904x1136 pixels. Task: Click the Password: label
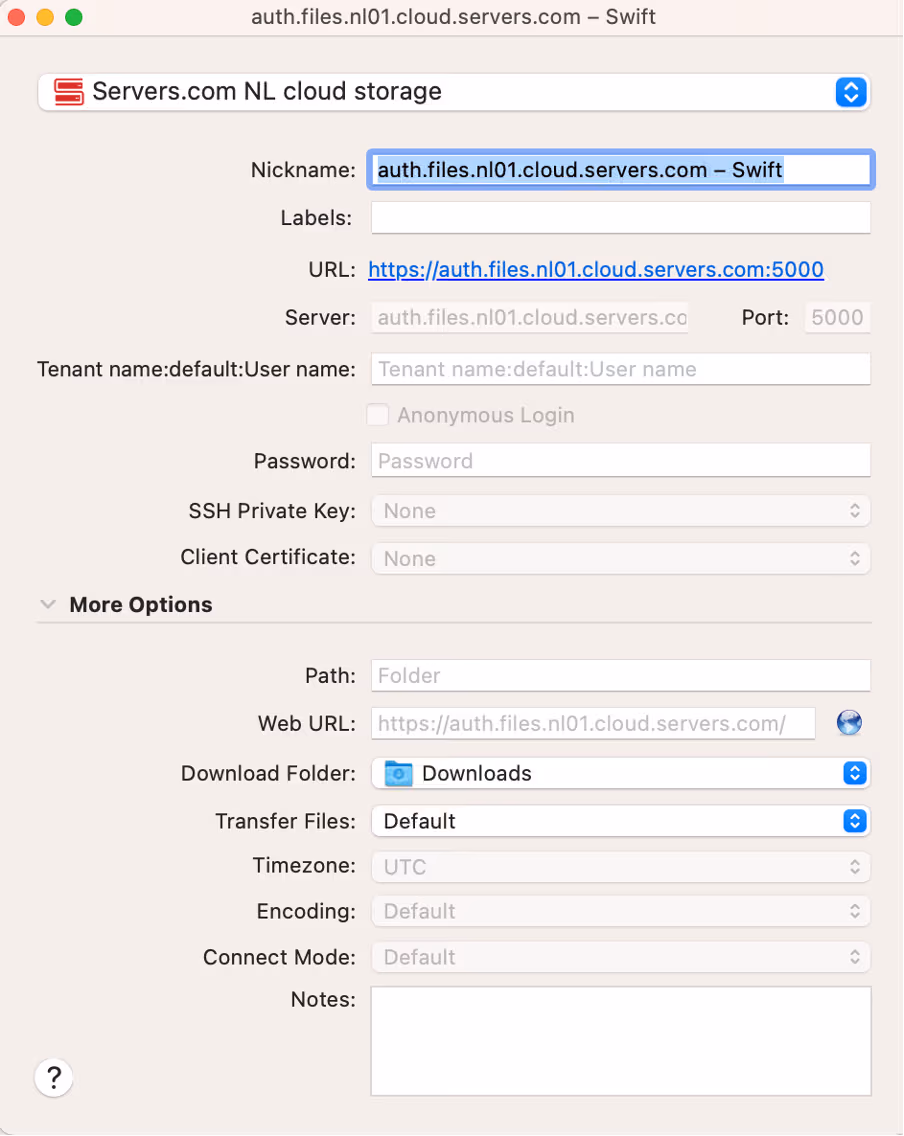[x=304, y=461]
